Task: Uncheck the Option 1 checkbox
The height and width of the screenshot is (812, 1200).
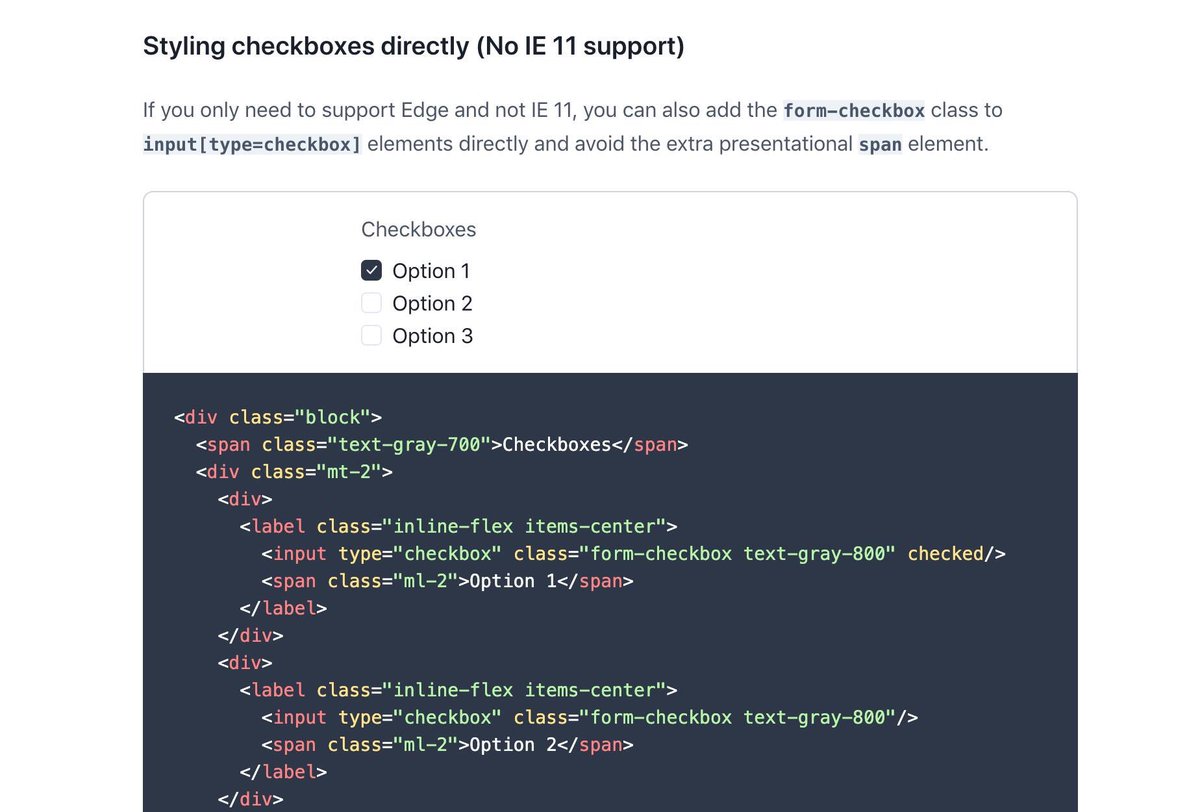Action: [371, 269]
